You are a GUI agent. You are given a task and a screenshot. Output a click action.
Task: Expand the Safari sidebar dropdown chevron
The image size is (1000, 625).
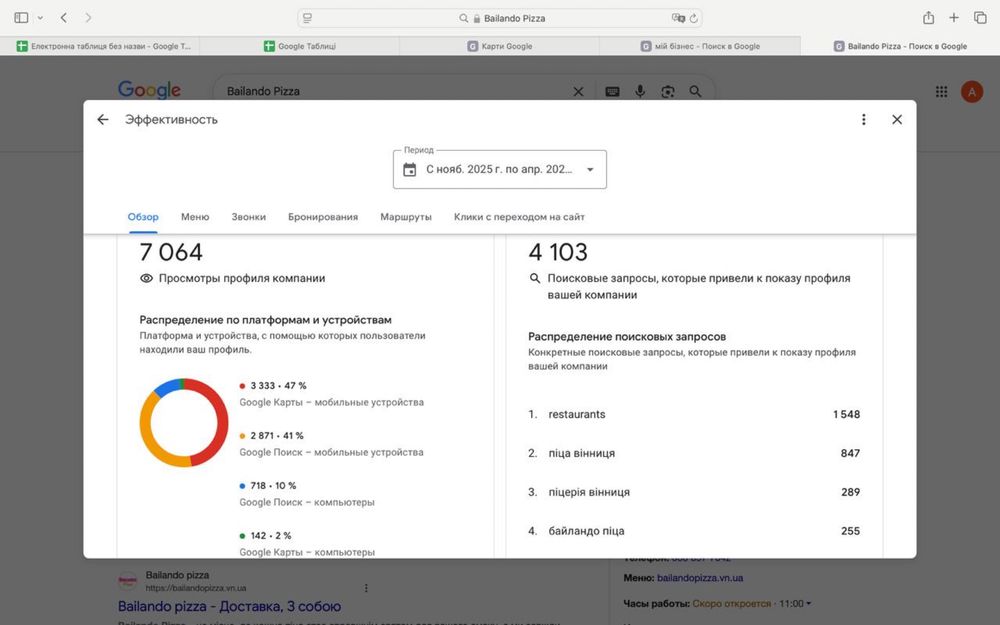40,18
